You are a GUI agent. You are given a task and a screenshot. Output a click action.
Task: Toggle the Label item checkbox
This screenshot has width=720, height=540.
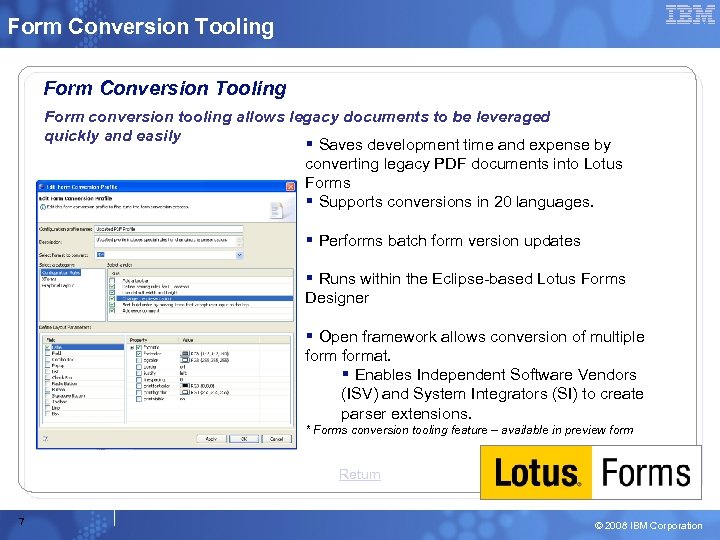tap(47, 347)
